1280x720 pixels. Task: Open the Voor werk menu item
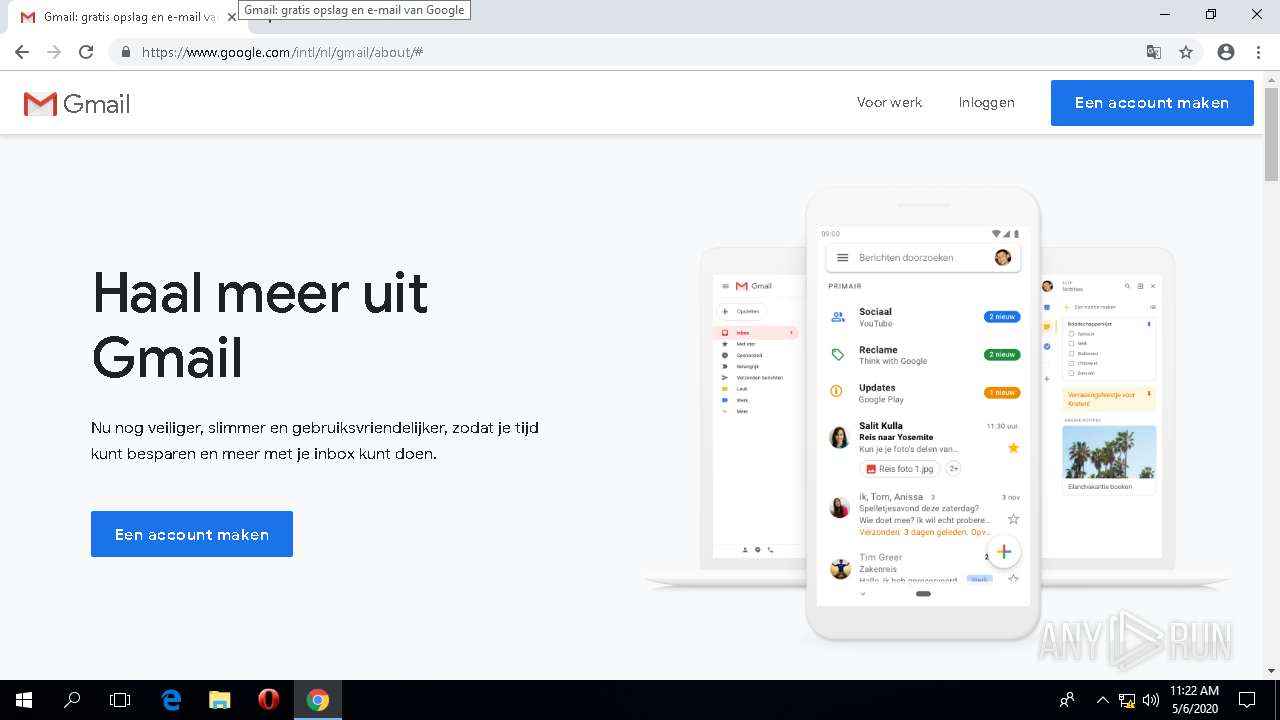[889, 102]
